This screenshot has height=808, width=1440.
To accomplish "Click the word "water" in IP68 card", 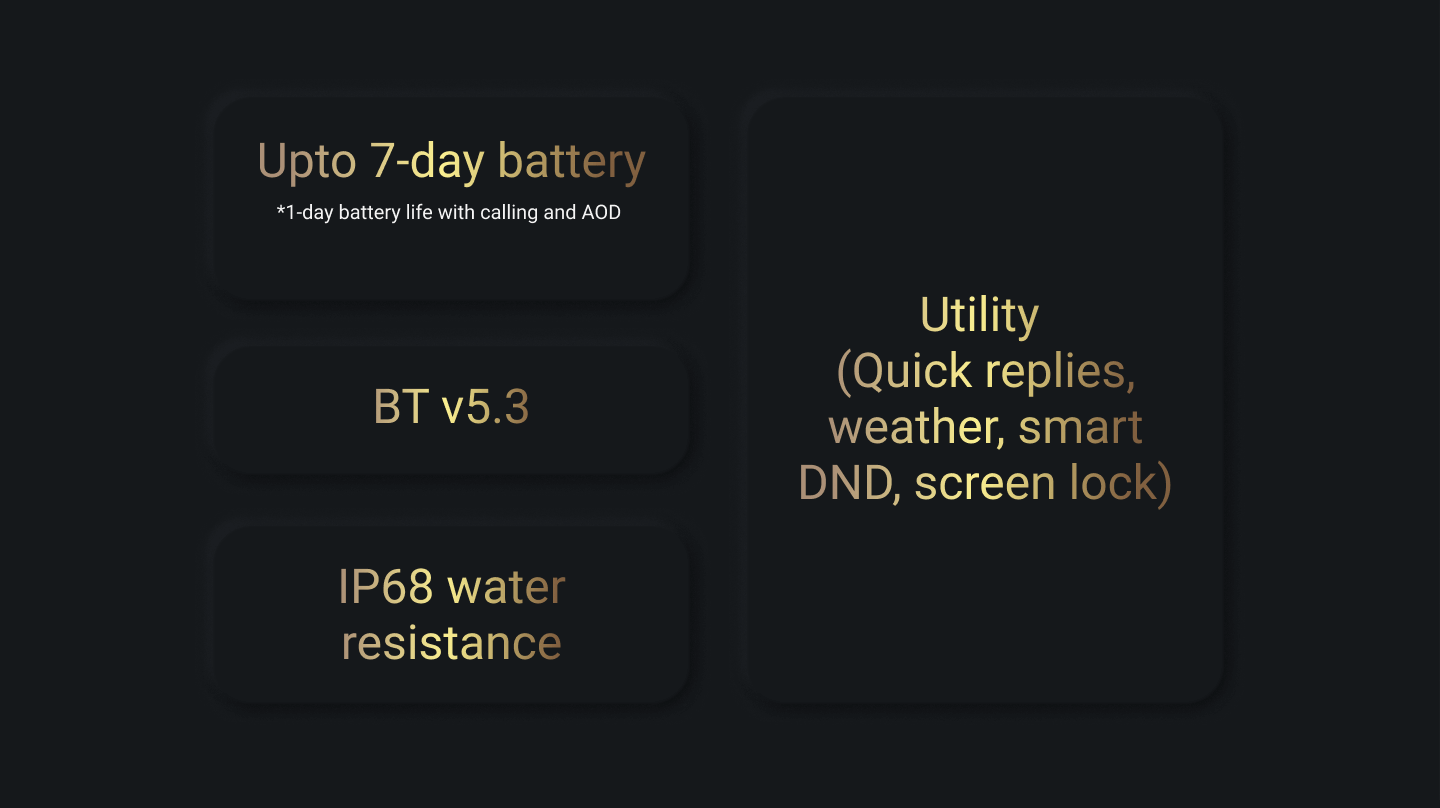I will click(x=506, y=587).
